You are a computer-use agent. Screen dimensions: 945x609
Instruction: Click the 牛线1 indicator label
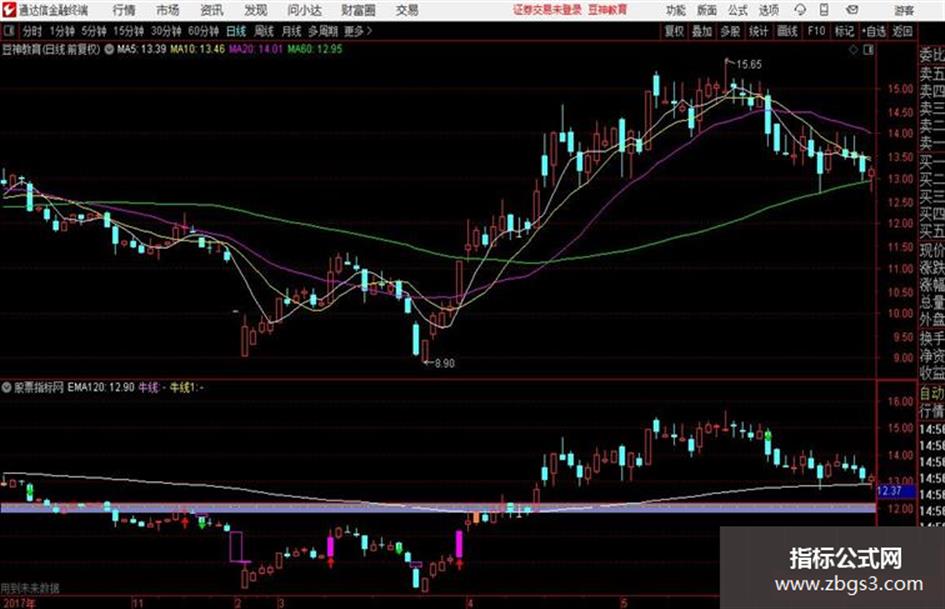(x=186, y=387)
